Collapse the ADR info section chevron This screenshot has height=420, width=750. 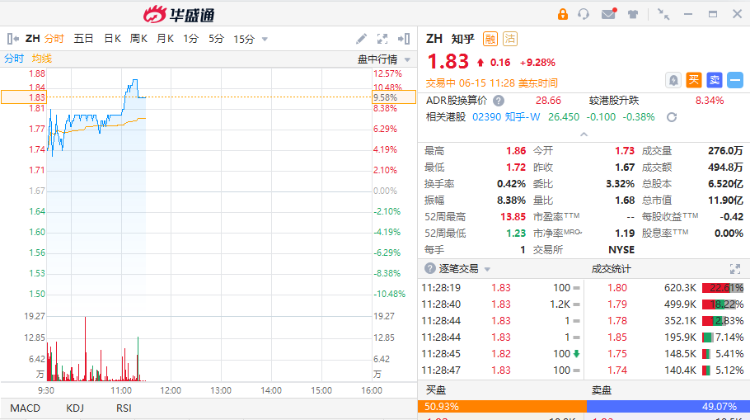584,134
